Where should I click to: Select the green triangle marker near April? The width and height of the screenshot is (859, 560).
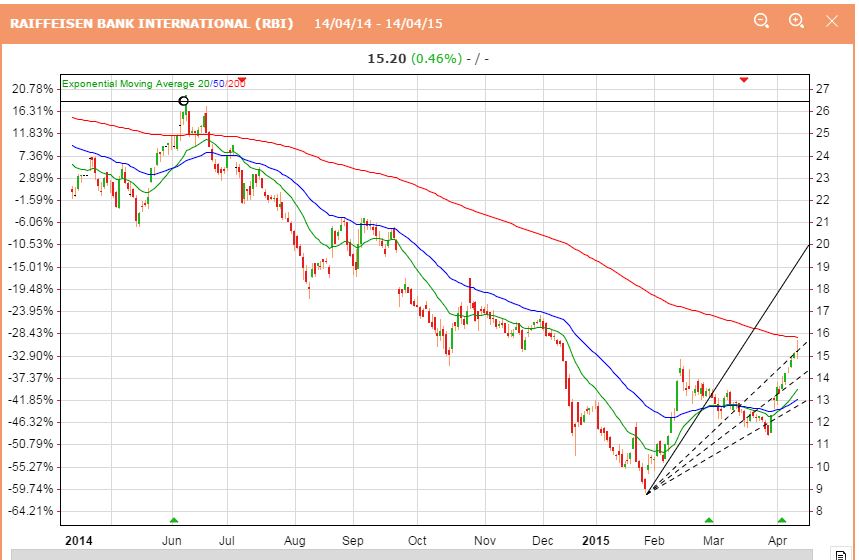point(782,520)
